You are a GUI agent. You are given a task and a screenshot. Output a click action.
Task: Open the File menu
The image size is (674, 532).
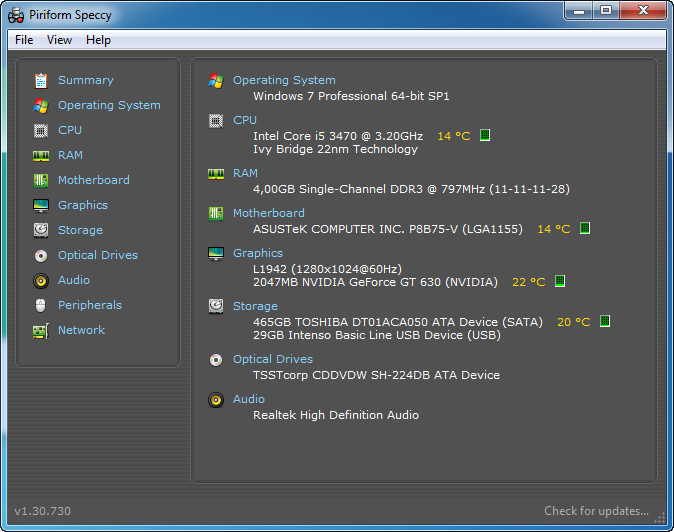click(x=24, y=40)
